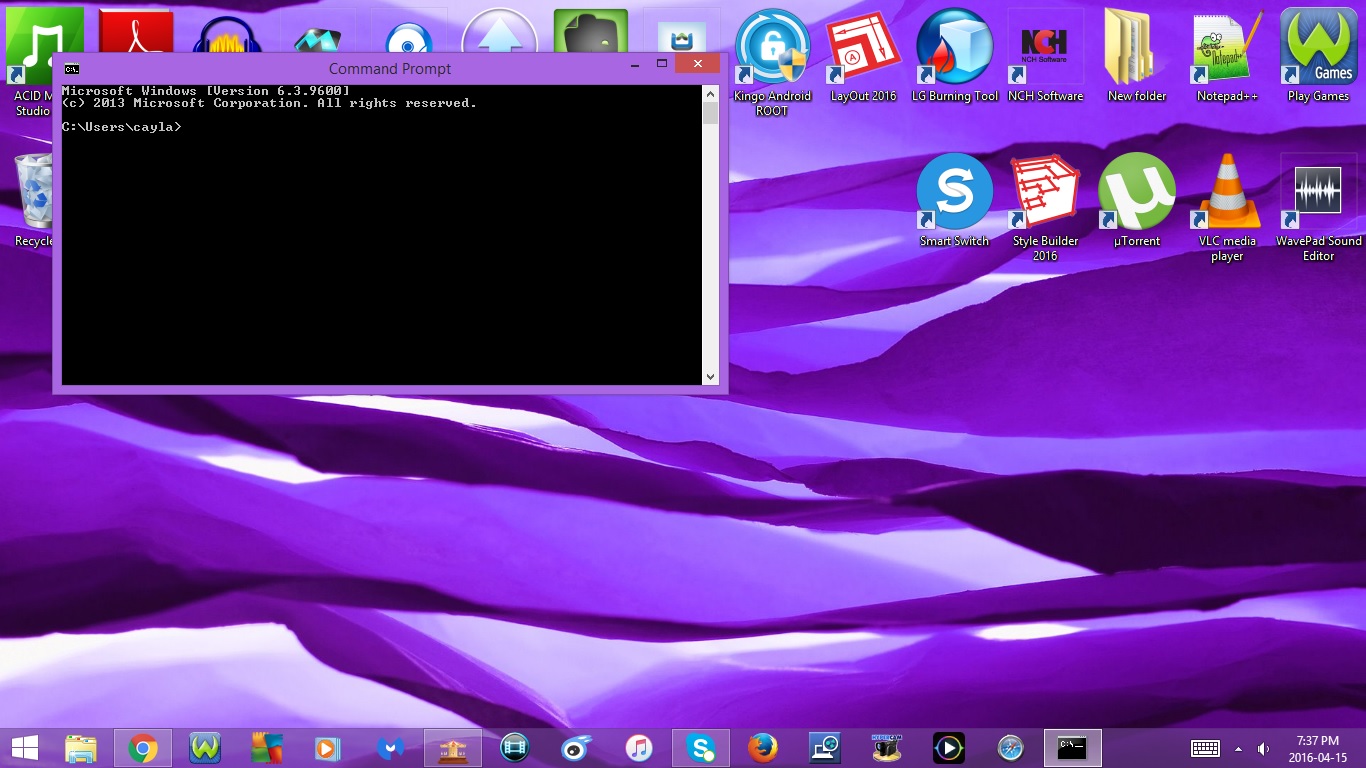Minimize the Command Prompt window
This screenshot has height=768, width=1366.
pos(635,64)
